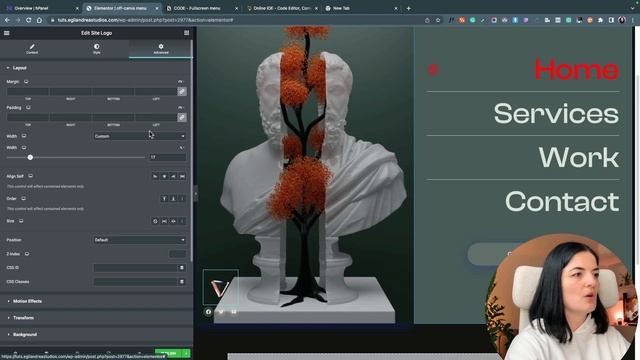
Task: Open dynamic tags for CSS ID
Action: pos(182,268)
